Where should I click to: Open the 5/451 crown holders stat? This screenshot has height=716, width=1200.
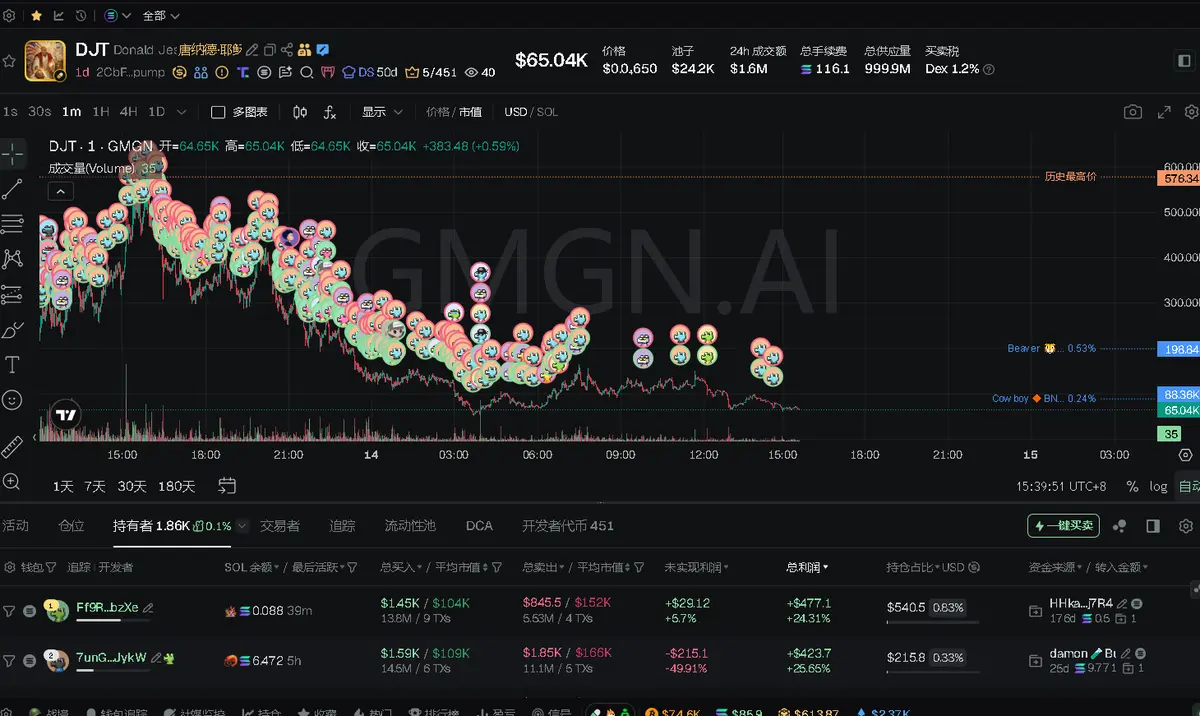430,72
